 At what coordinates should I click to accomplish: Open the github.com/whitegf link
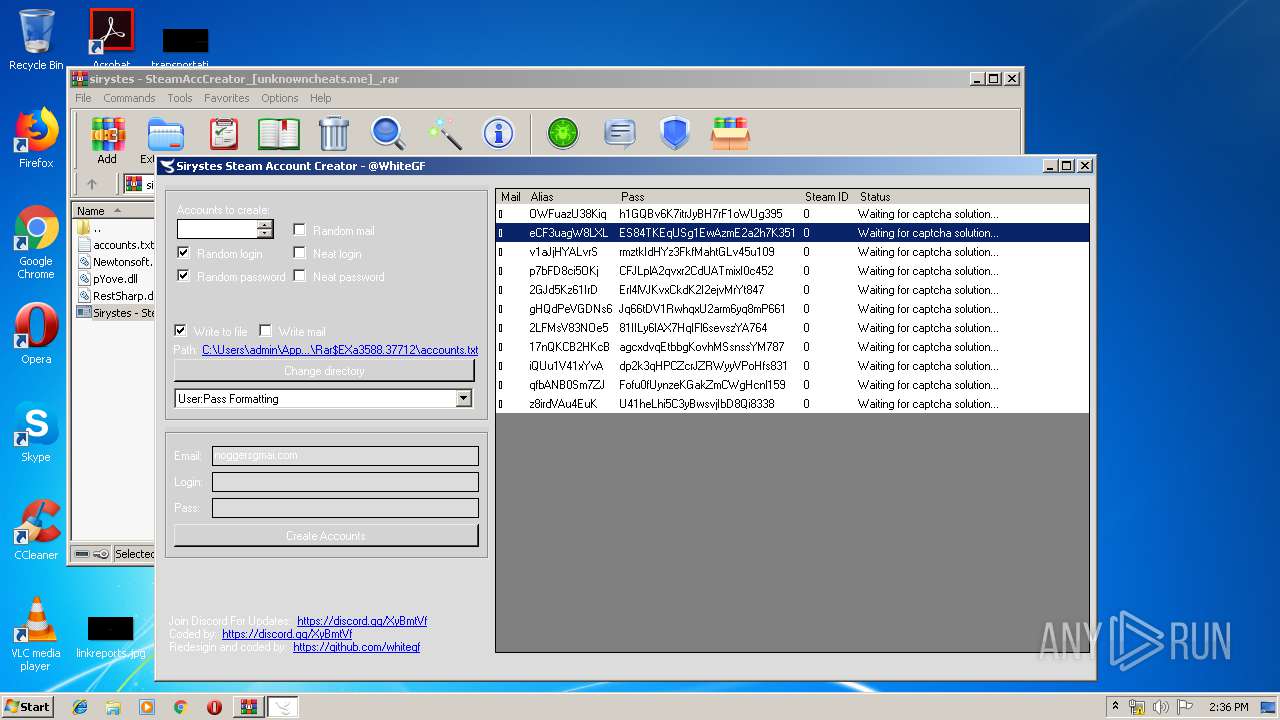356,647
